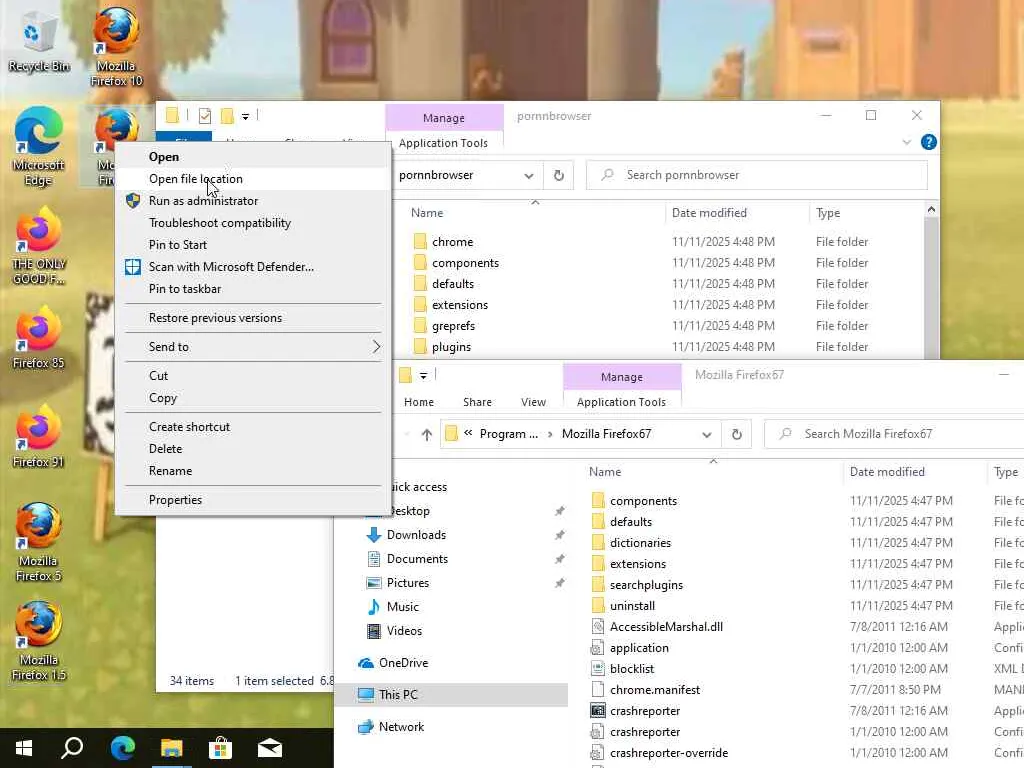Choose Scan with Microsoft Defender
Screen dimensions: 1024x768
pos(253,267)
